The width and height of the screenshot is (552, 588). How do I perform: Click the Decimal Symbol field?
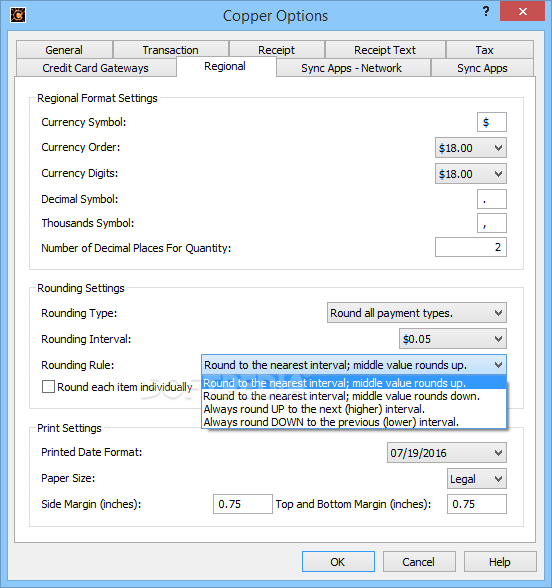(492, 199)
